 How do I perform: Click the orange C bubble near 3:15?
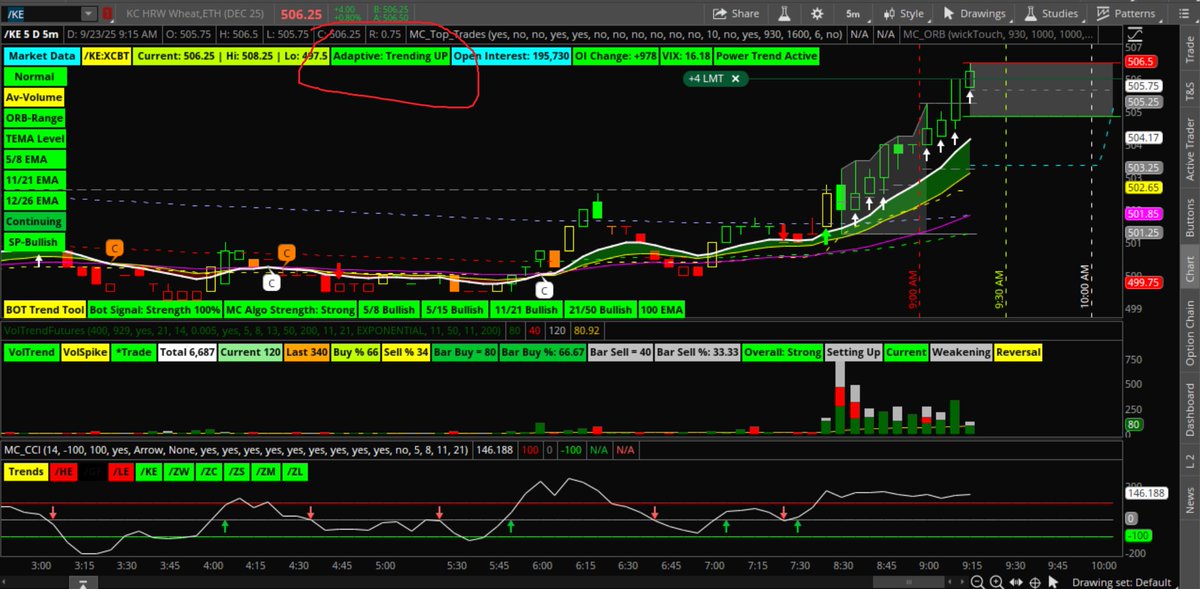coord(115,248)
